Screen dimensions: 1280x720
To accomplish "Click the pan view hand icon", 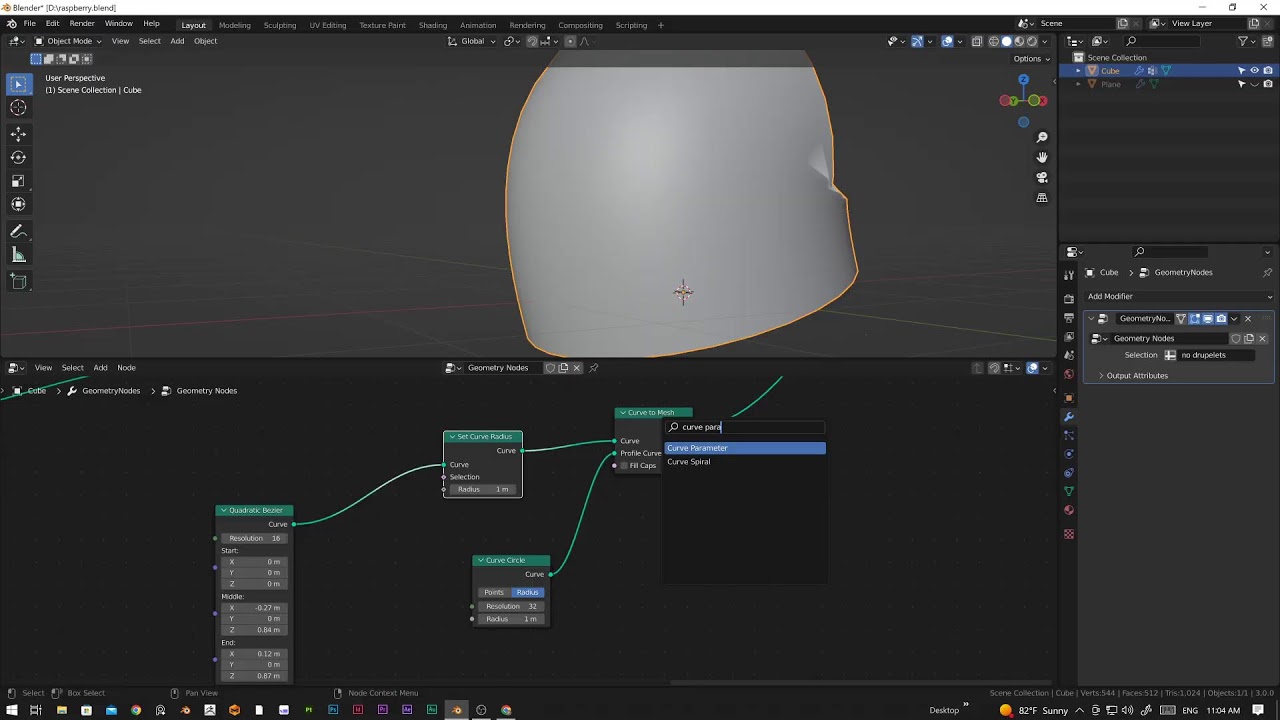I will pos(1042,157).
